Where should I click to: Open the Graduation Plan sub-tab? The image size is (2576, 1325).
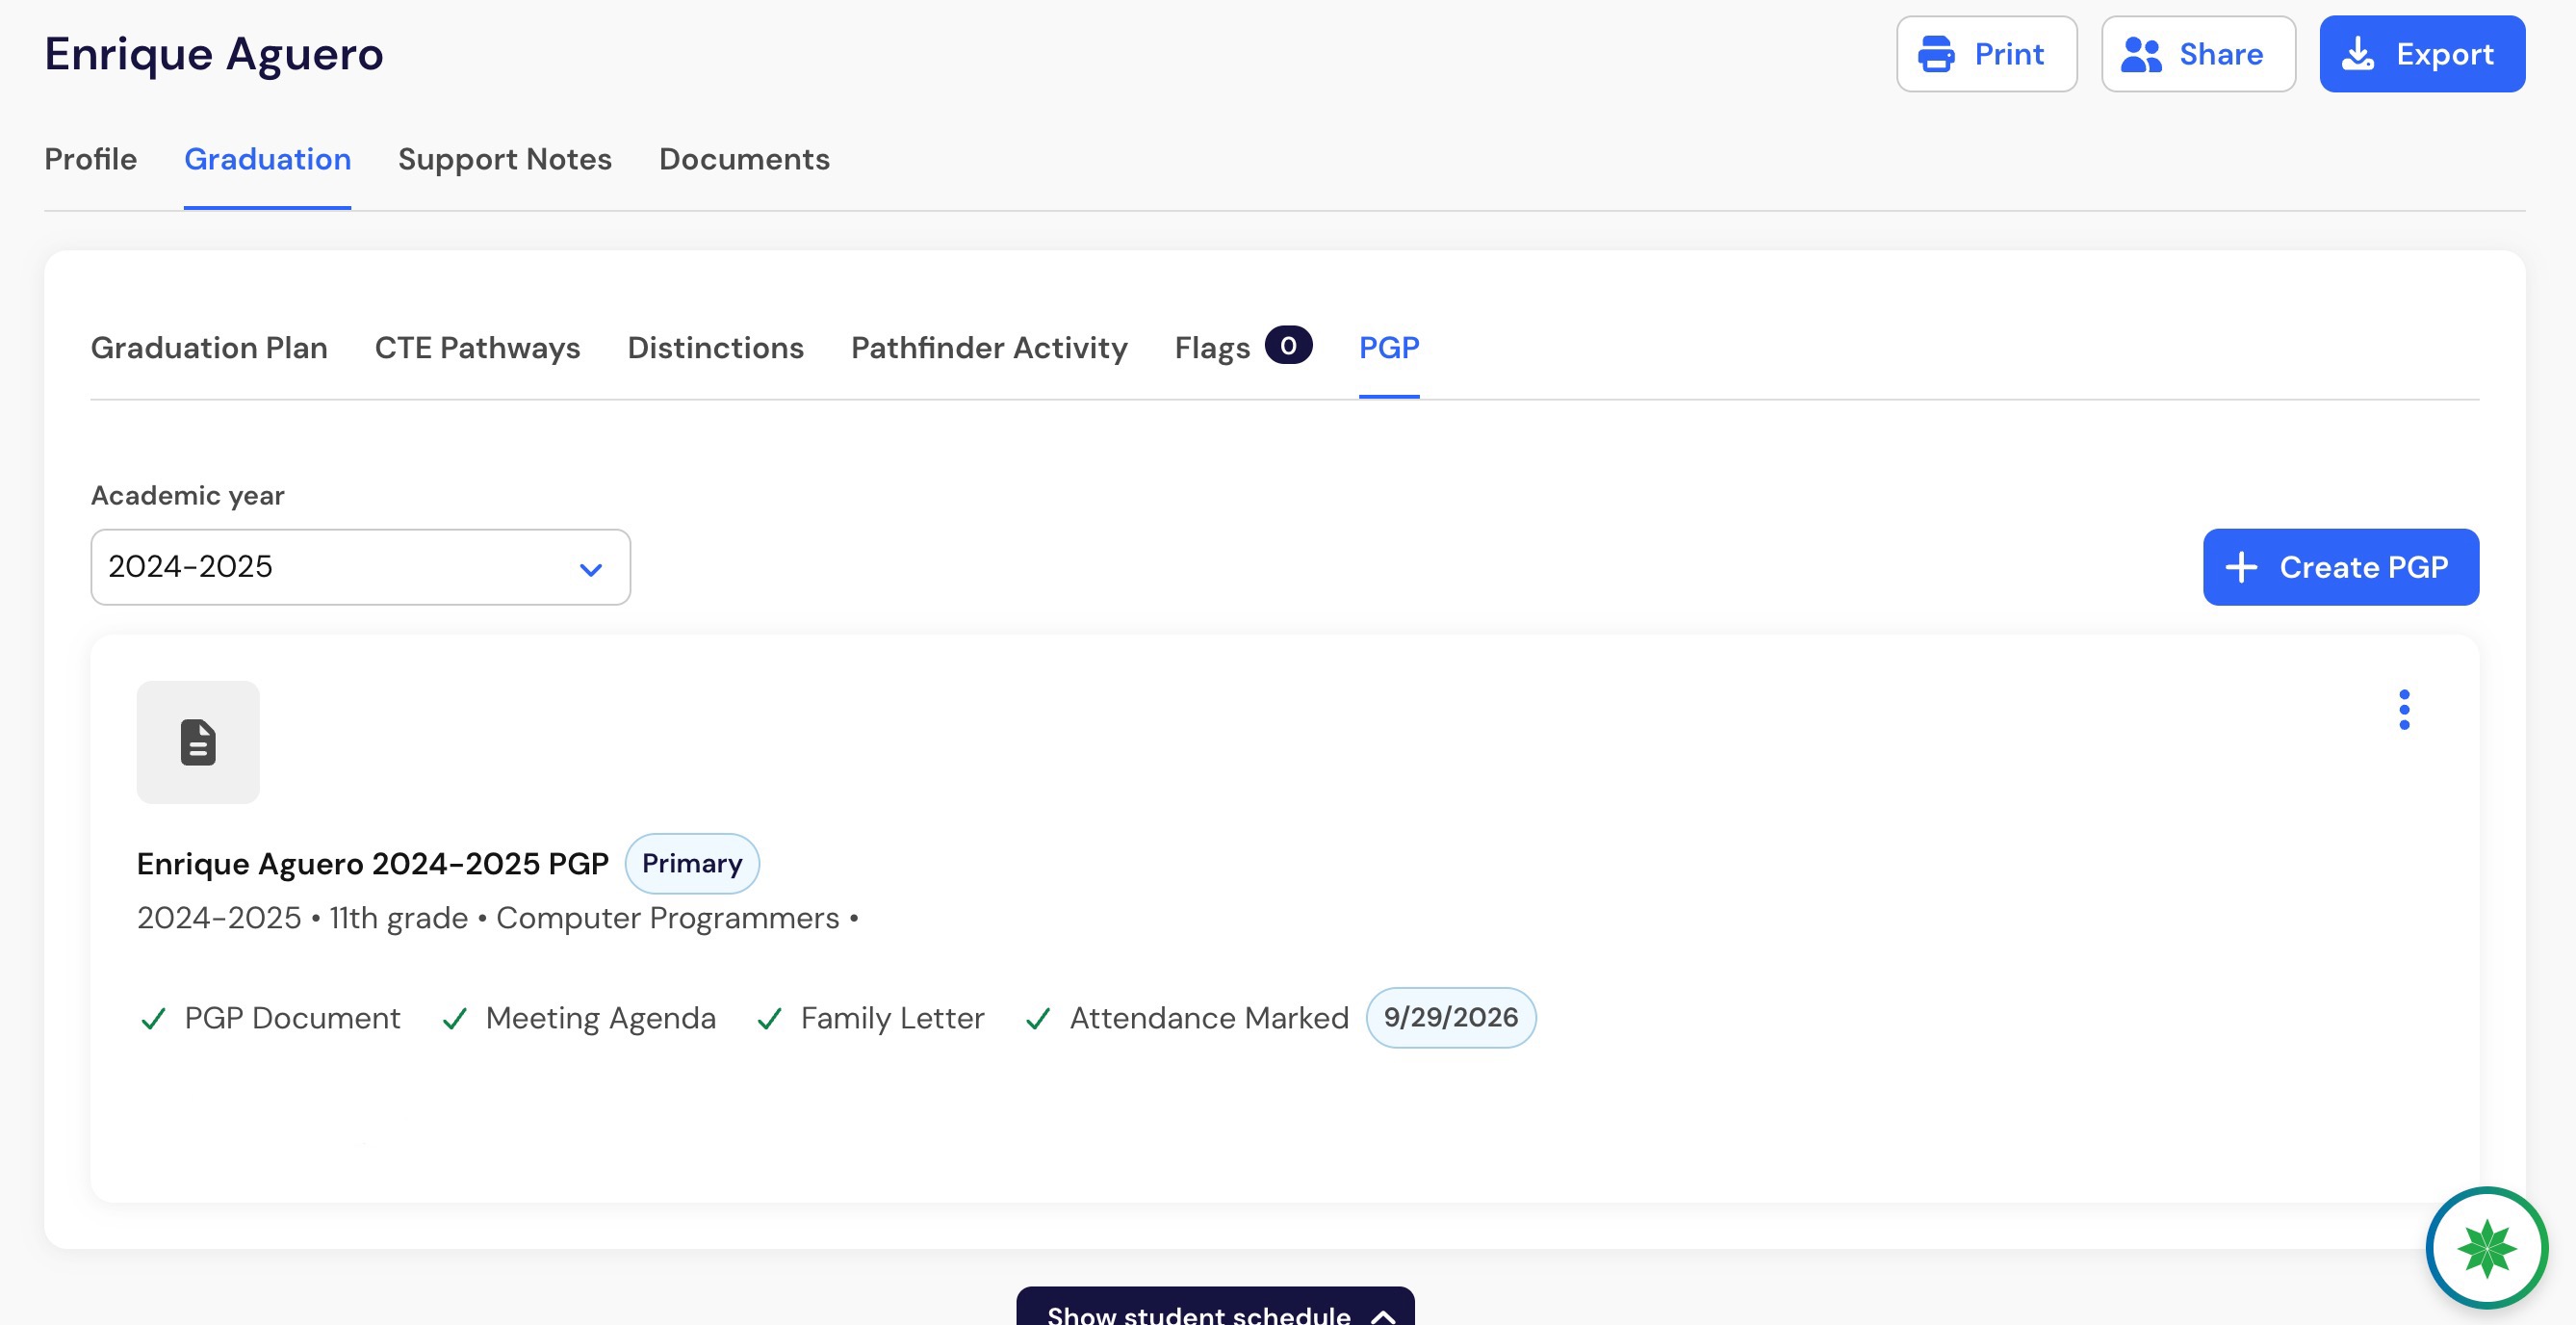click(x=209, y=347)
